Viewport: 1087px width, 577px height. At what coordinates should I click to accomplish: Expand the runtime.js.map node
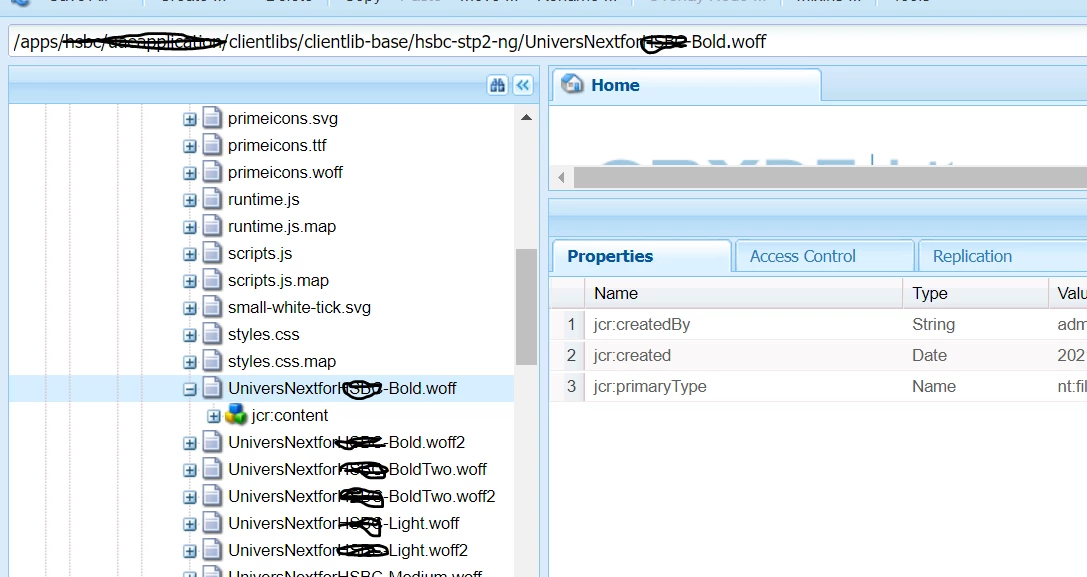point(189,227)
